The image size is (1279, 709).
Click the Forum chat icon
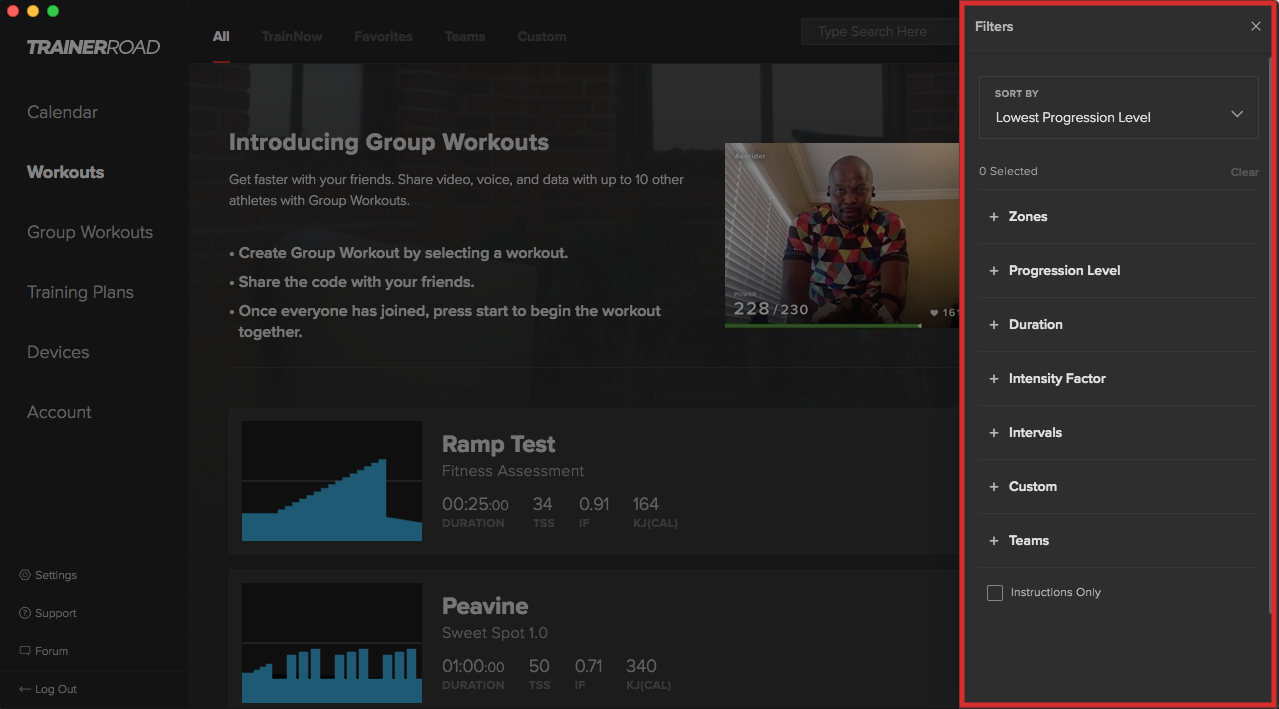[25, 651]
